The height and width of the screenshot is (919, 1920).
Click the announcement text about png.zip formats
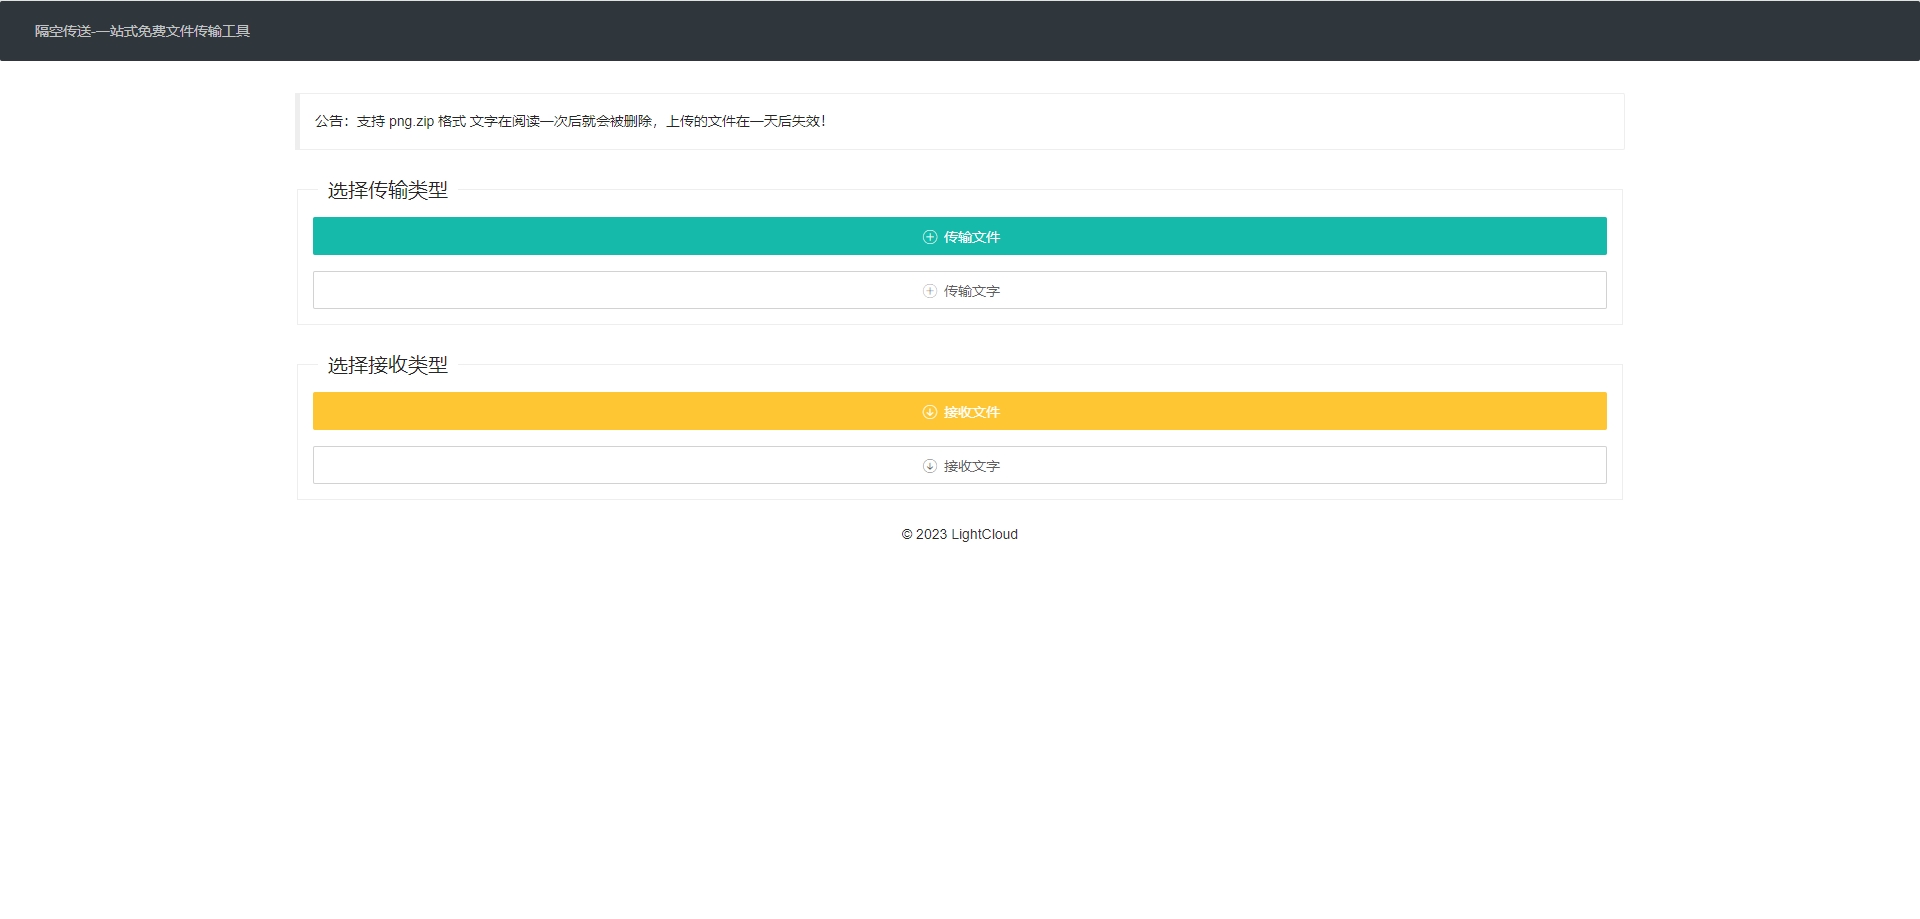pyautogui.click(x=570, y=121)
